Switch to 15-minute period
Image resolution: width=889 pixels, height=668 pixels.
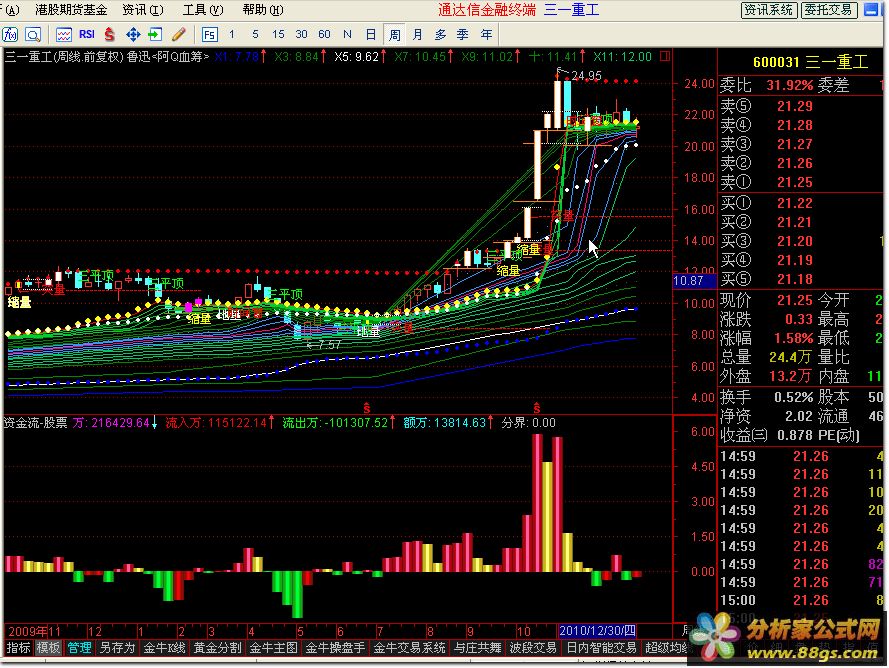[x=278, y=35]
